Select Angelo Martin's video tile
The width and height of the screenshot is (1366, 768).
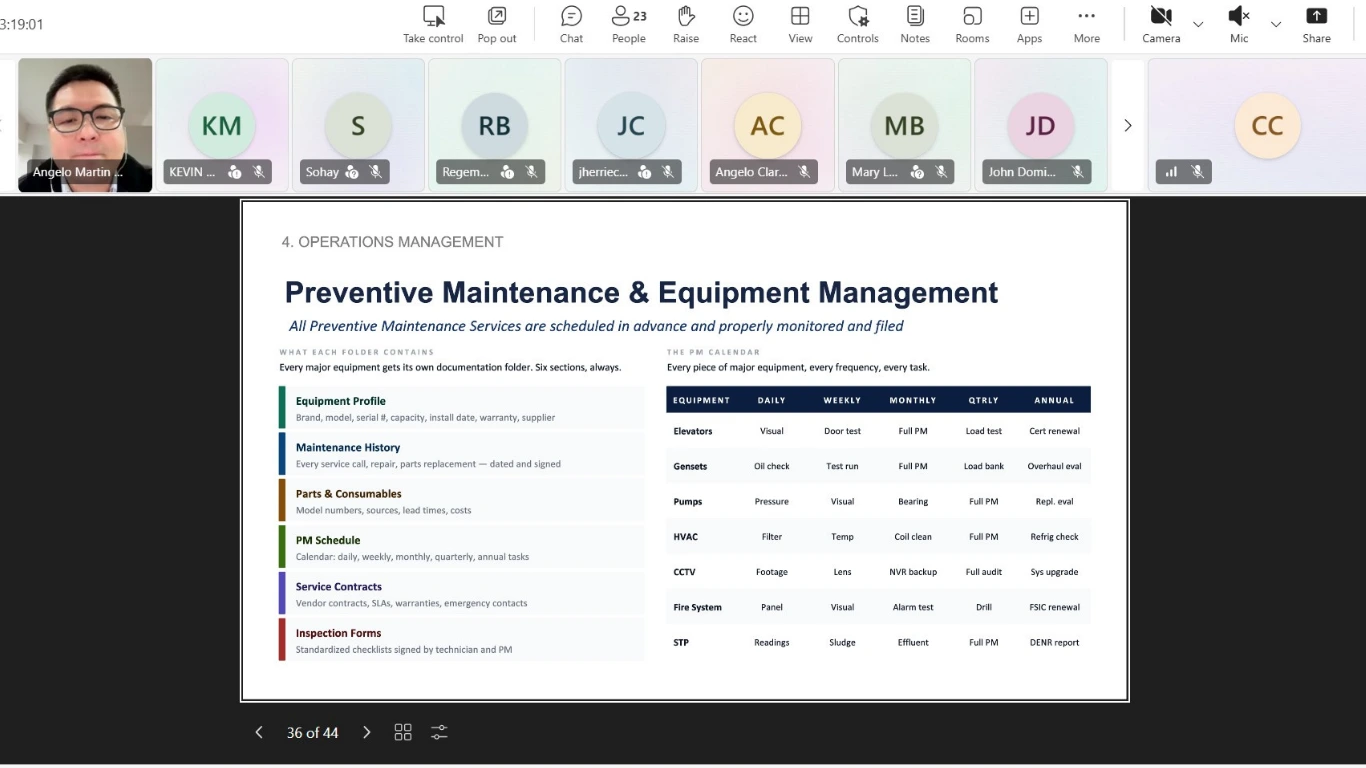[x=85, y=125]
